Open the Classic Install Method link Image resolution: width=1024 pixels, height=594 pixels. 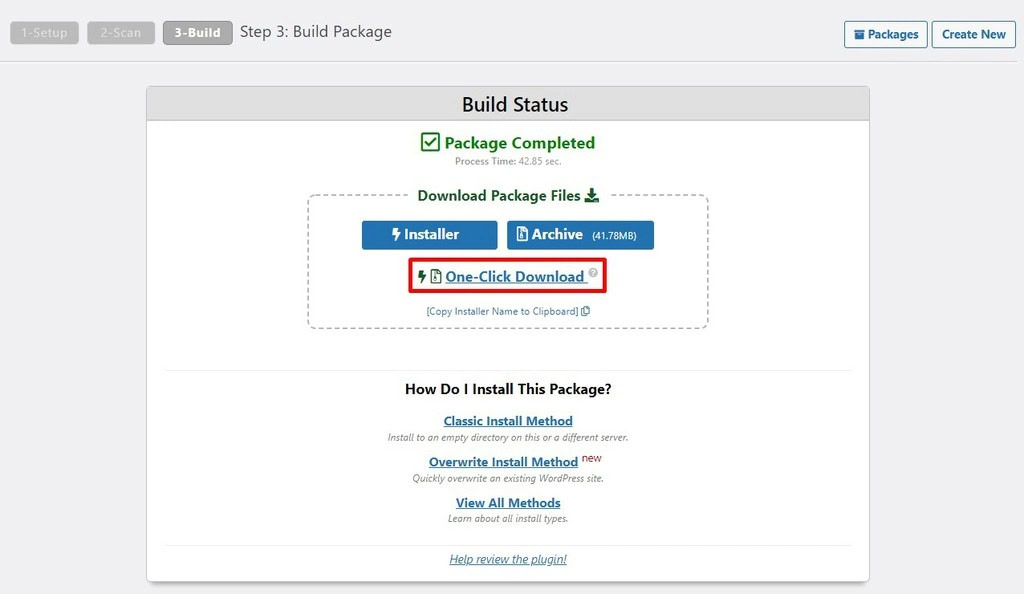507,420
